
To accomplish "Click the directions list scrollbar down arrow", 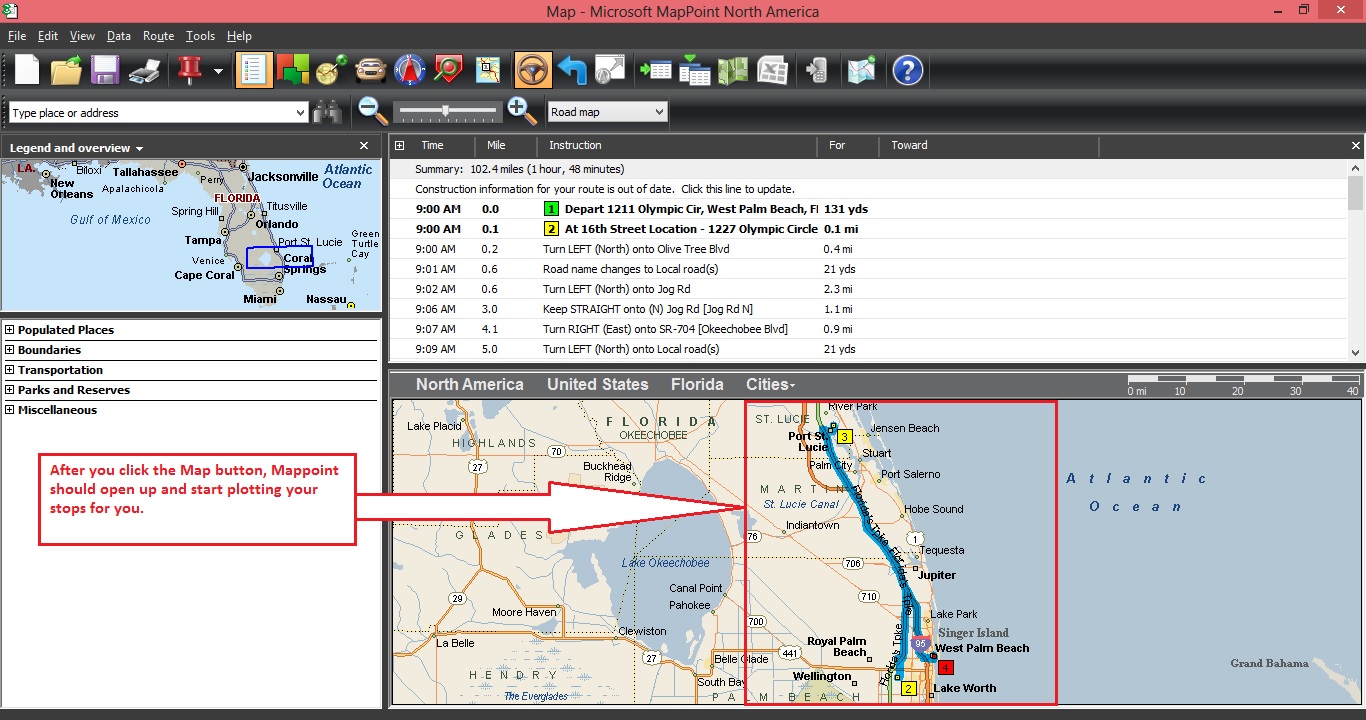I will pyautogui.click(x=1356, y=352).
